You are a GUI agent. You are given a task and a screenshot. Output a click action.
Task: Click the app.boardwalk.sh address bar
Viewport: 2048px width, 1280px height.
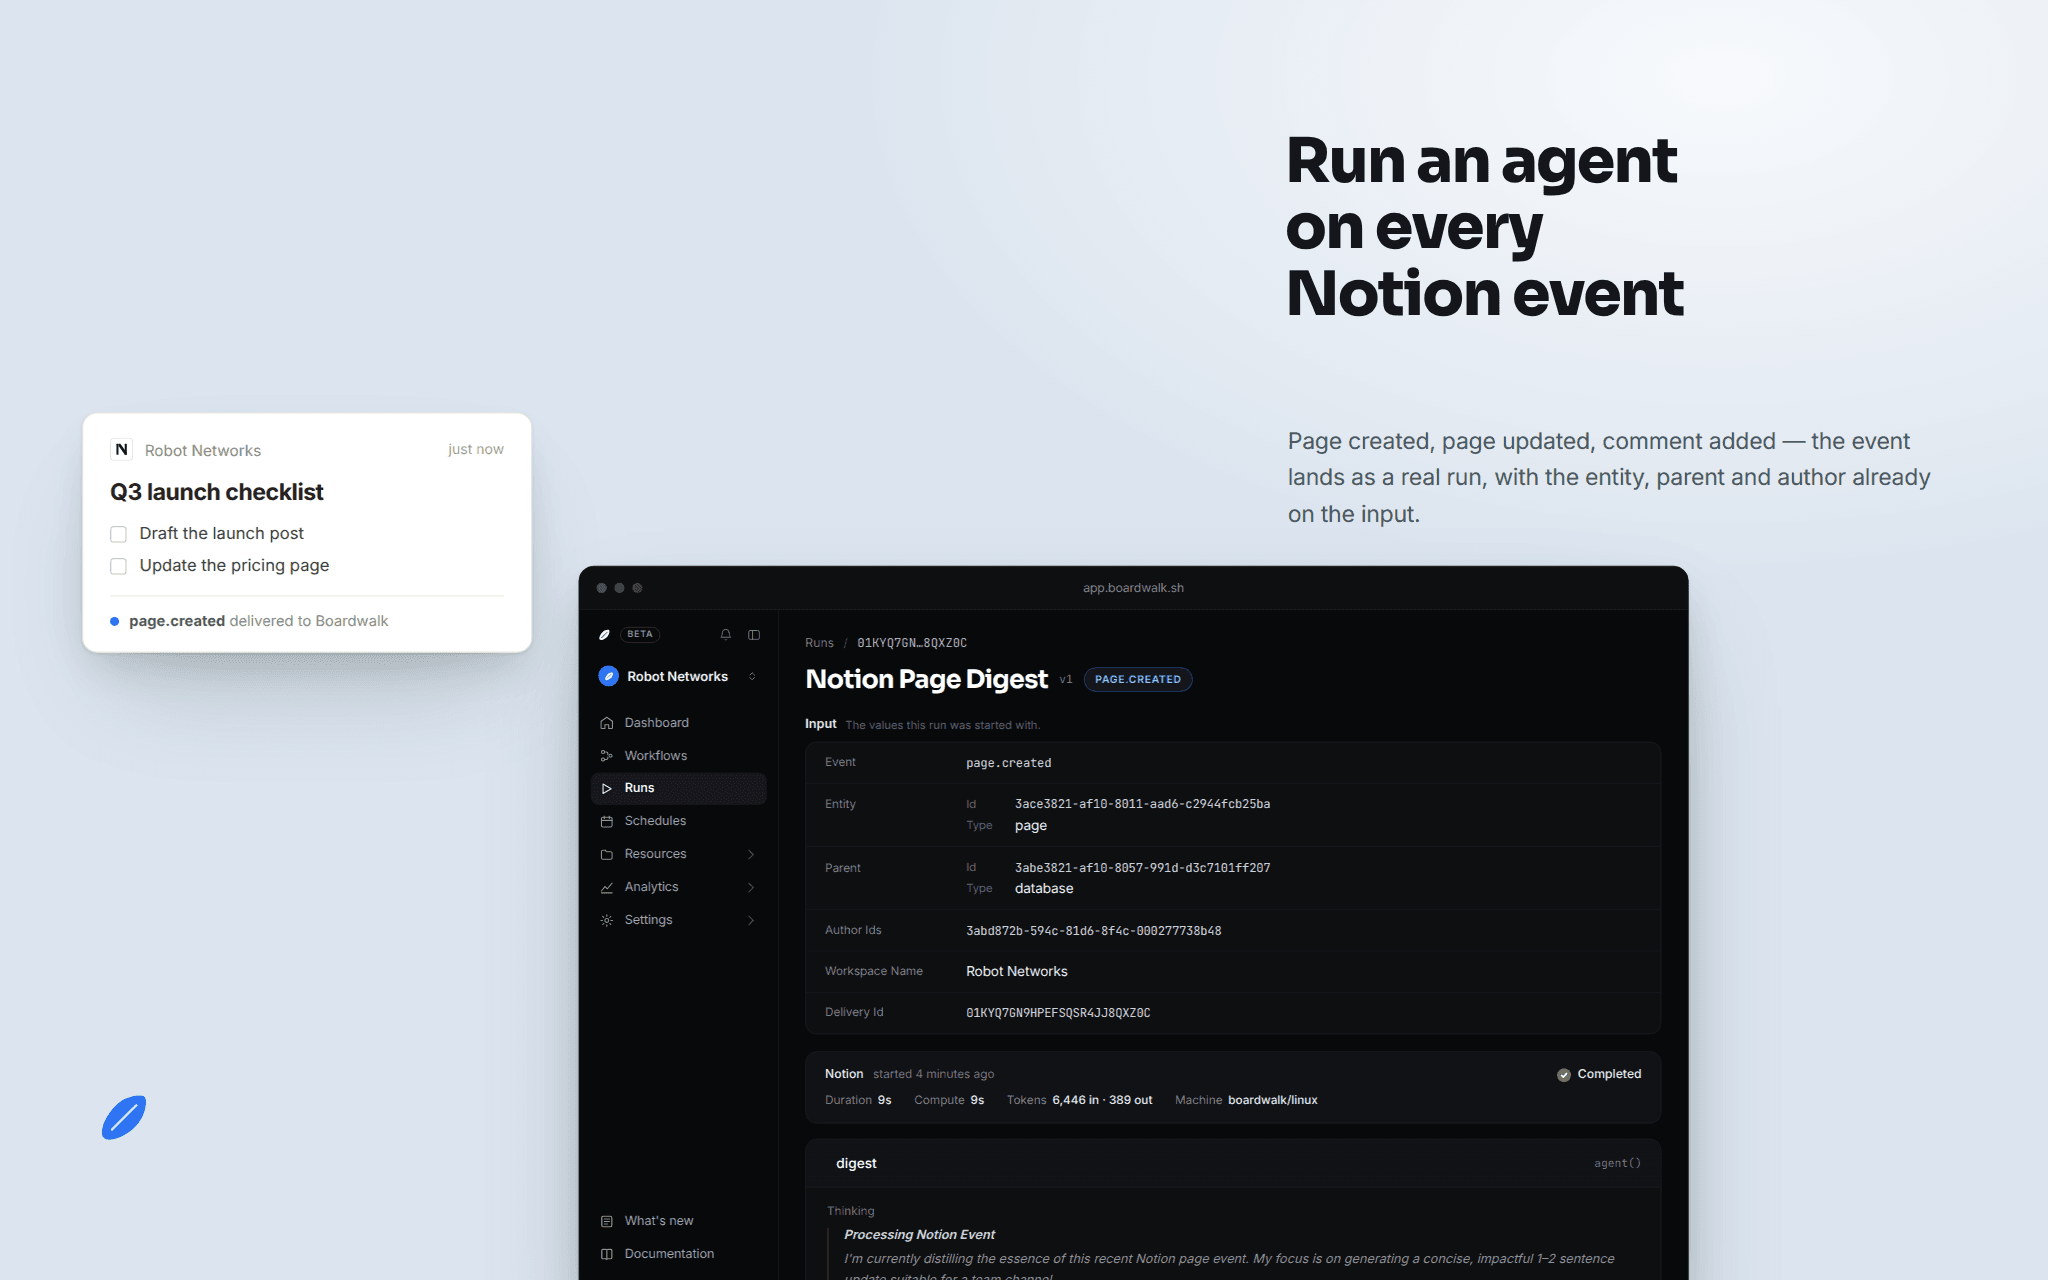[x=1133, y=588]
